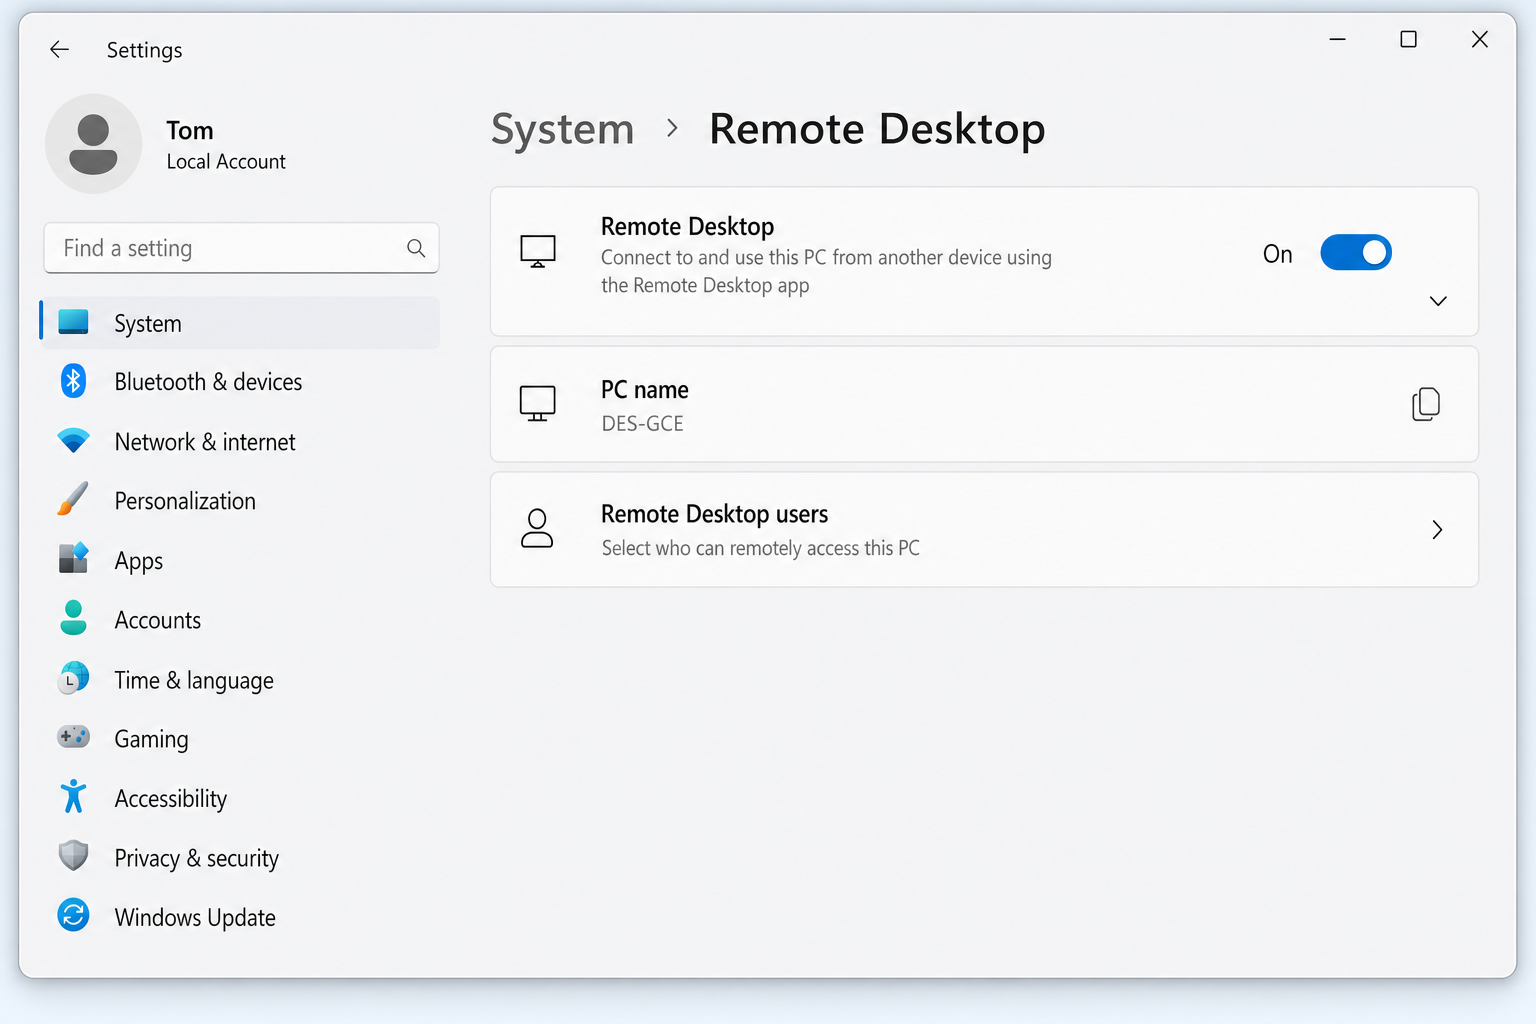Close the Settings window
The image size is (1536, 1024).
click(1480, 39)
